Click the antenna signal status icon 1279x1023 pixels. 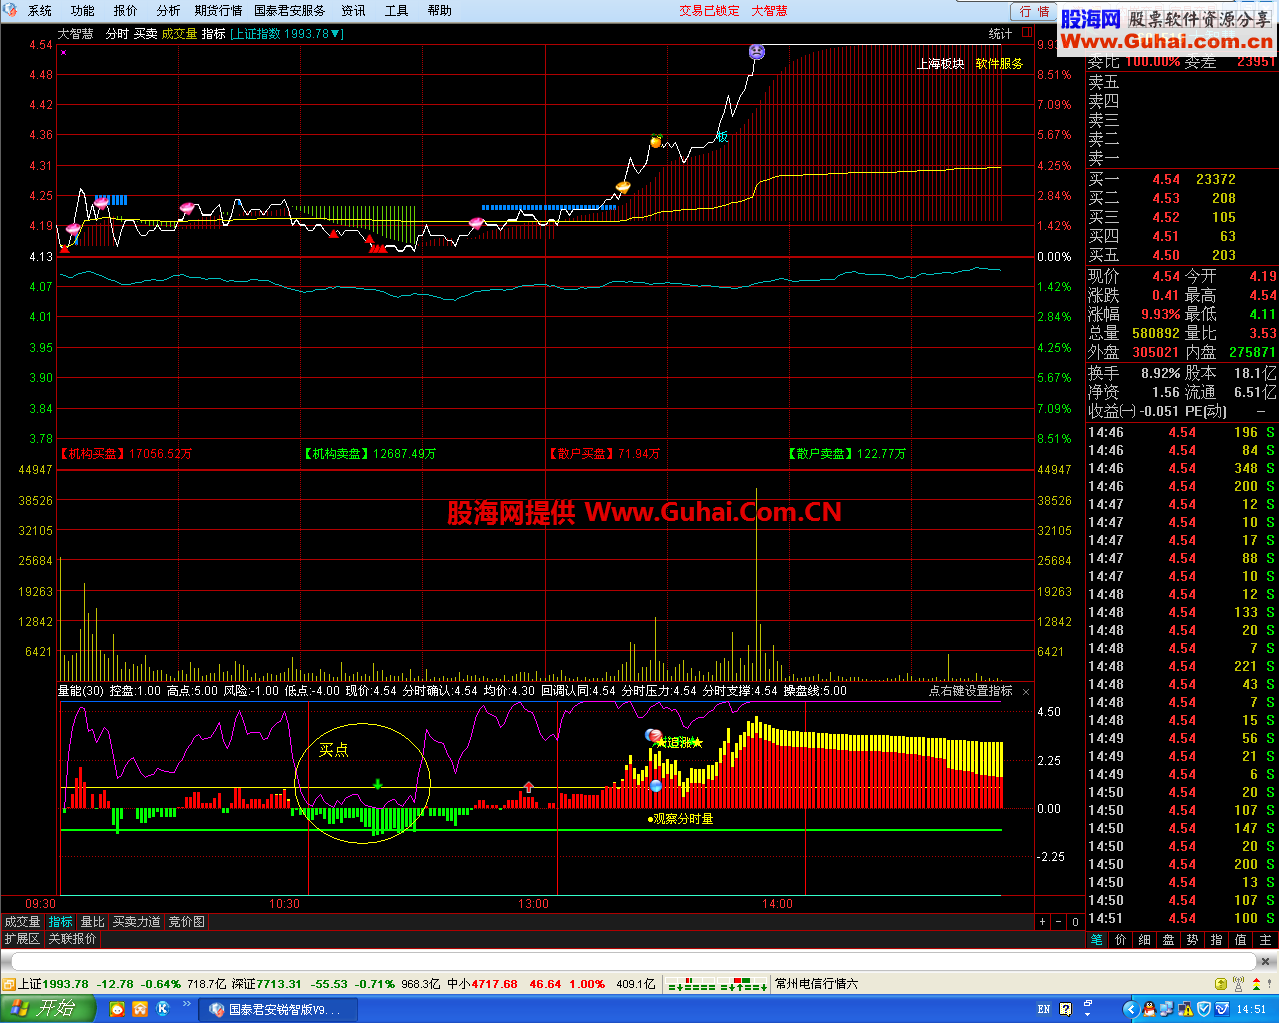click(1240, 984)
